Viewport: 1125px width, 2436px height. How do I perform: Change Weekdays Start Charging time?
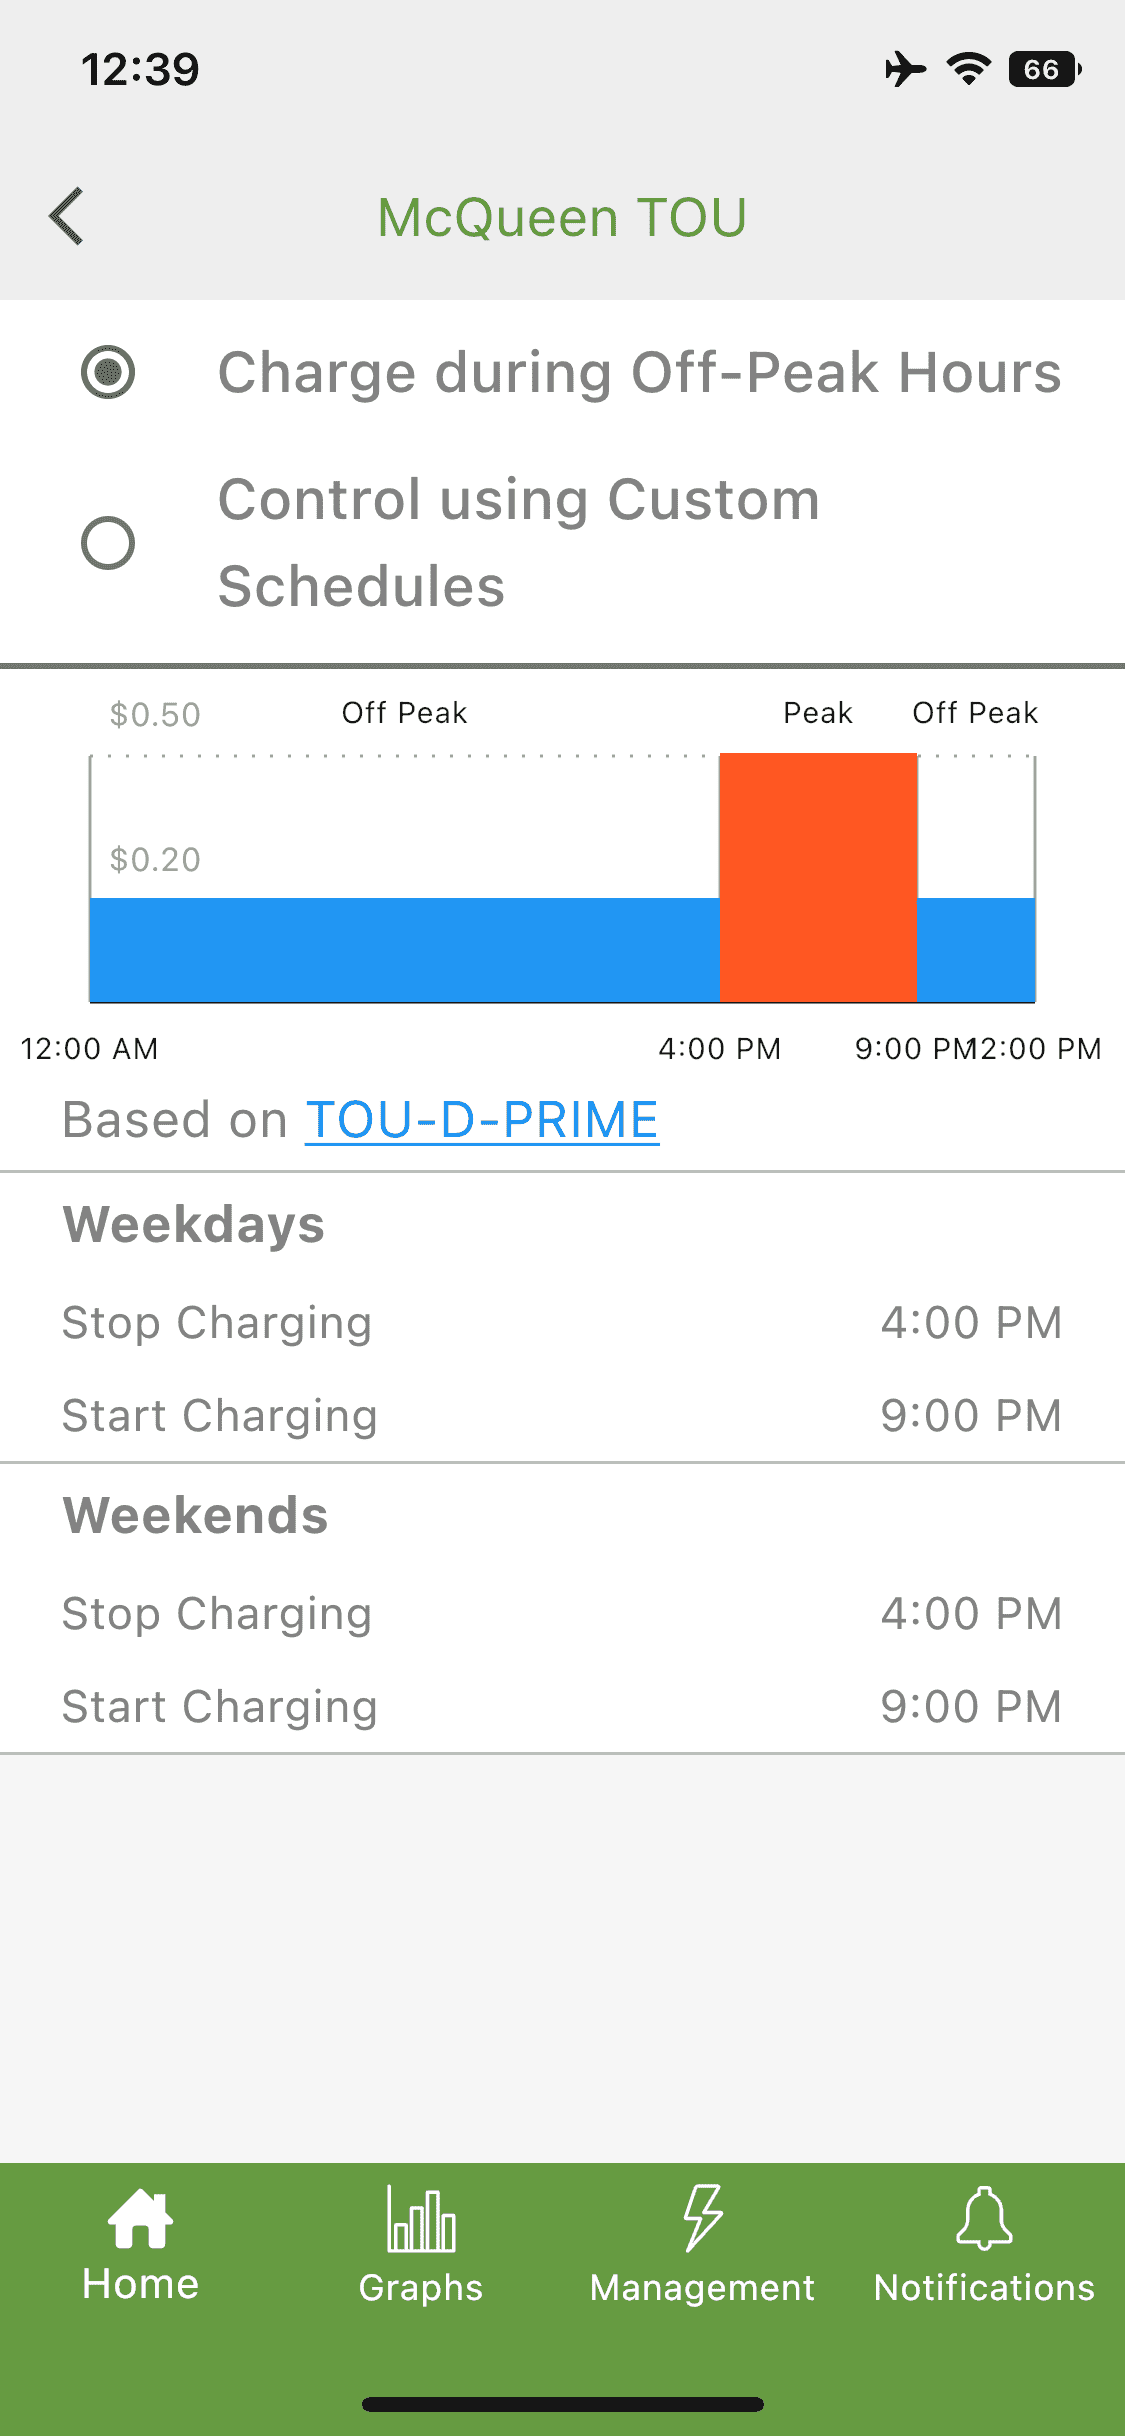pos(970,1416)
